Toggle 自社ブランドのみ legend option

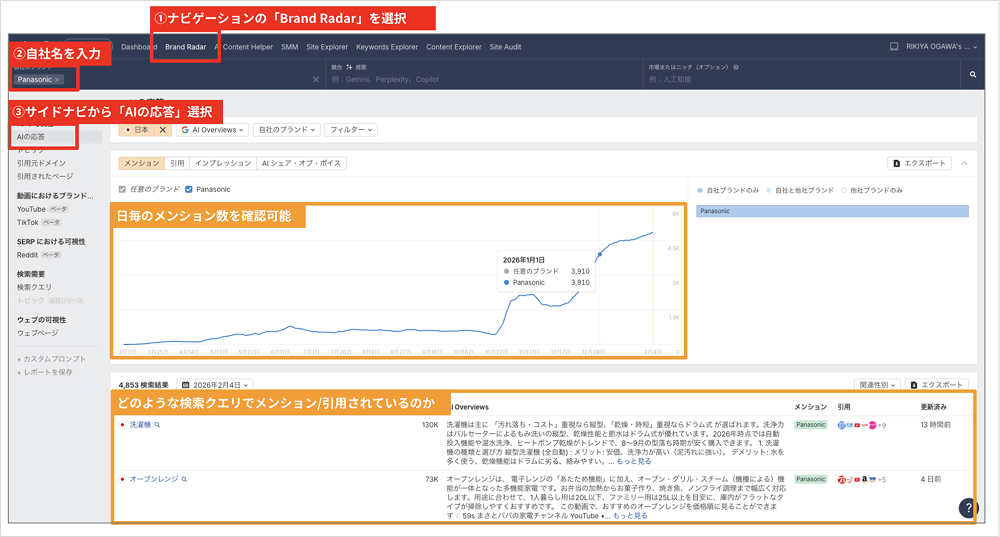730,189
